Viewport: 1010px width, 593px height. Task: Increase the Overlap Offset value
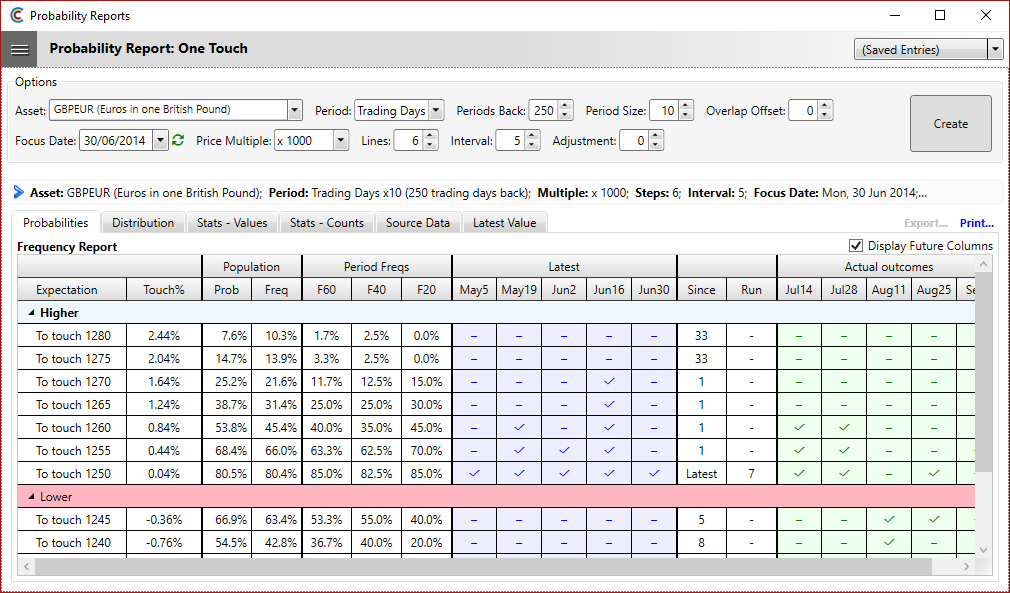824,106
